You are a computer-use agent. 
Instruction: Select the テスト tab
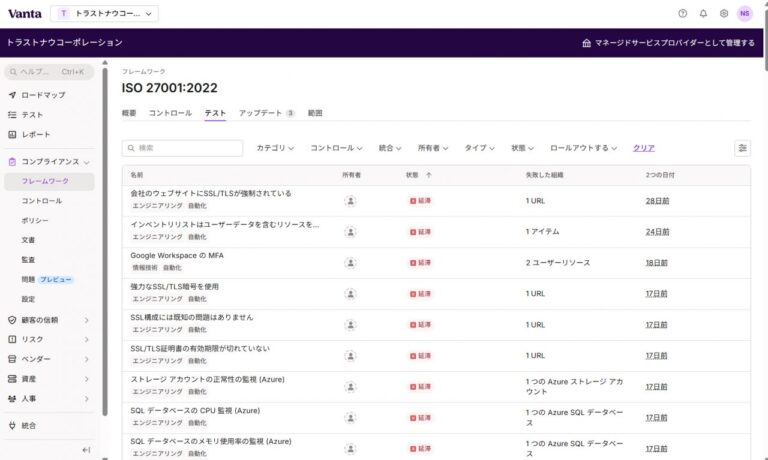tap(215, 113)
